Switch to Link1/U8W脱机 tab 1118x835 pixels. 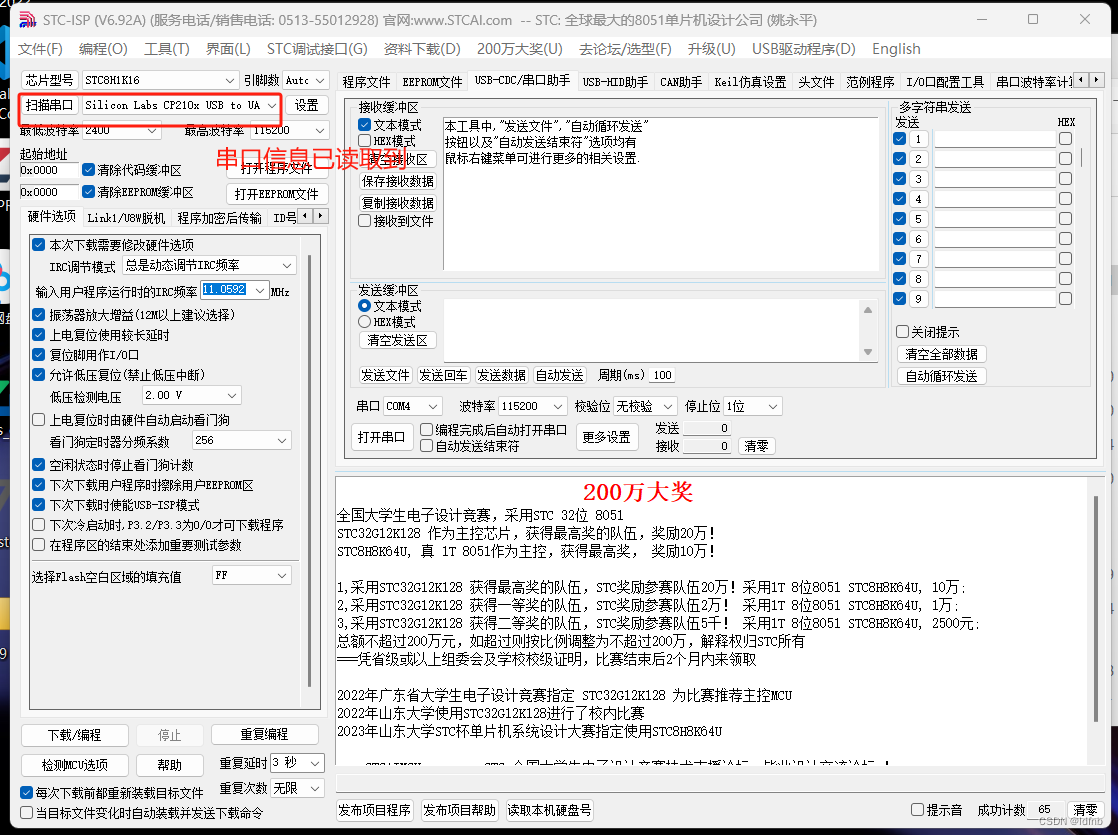(126, 217)
